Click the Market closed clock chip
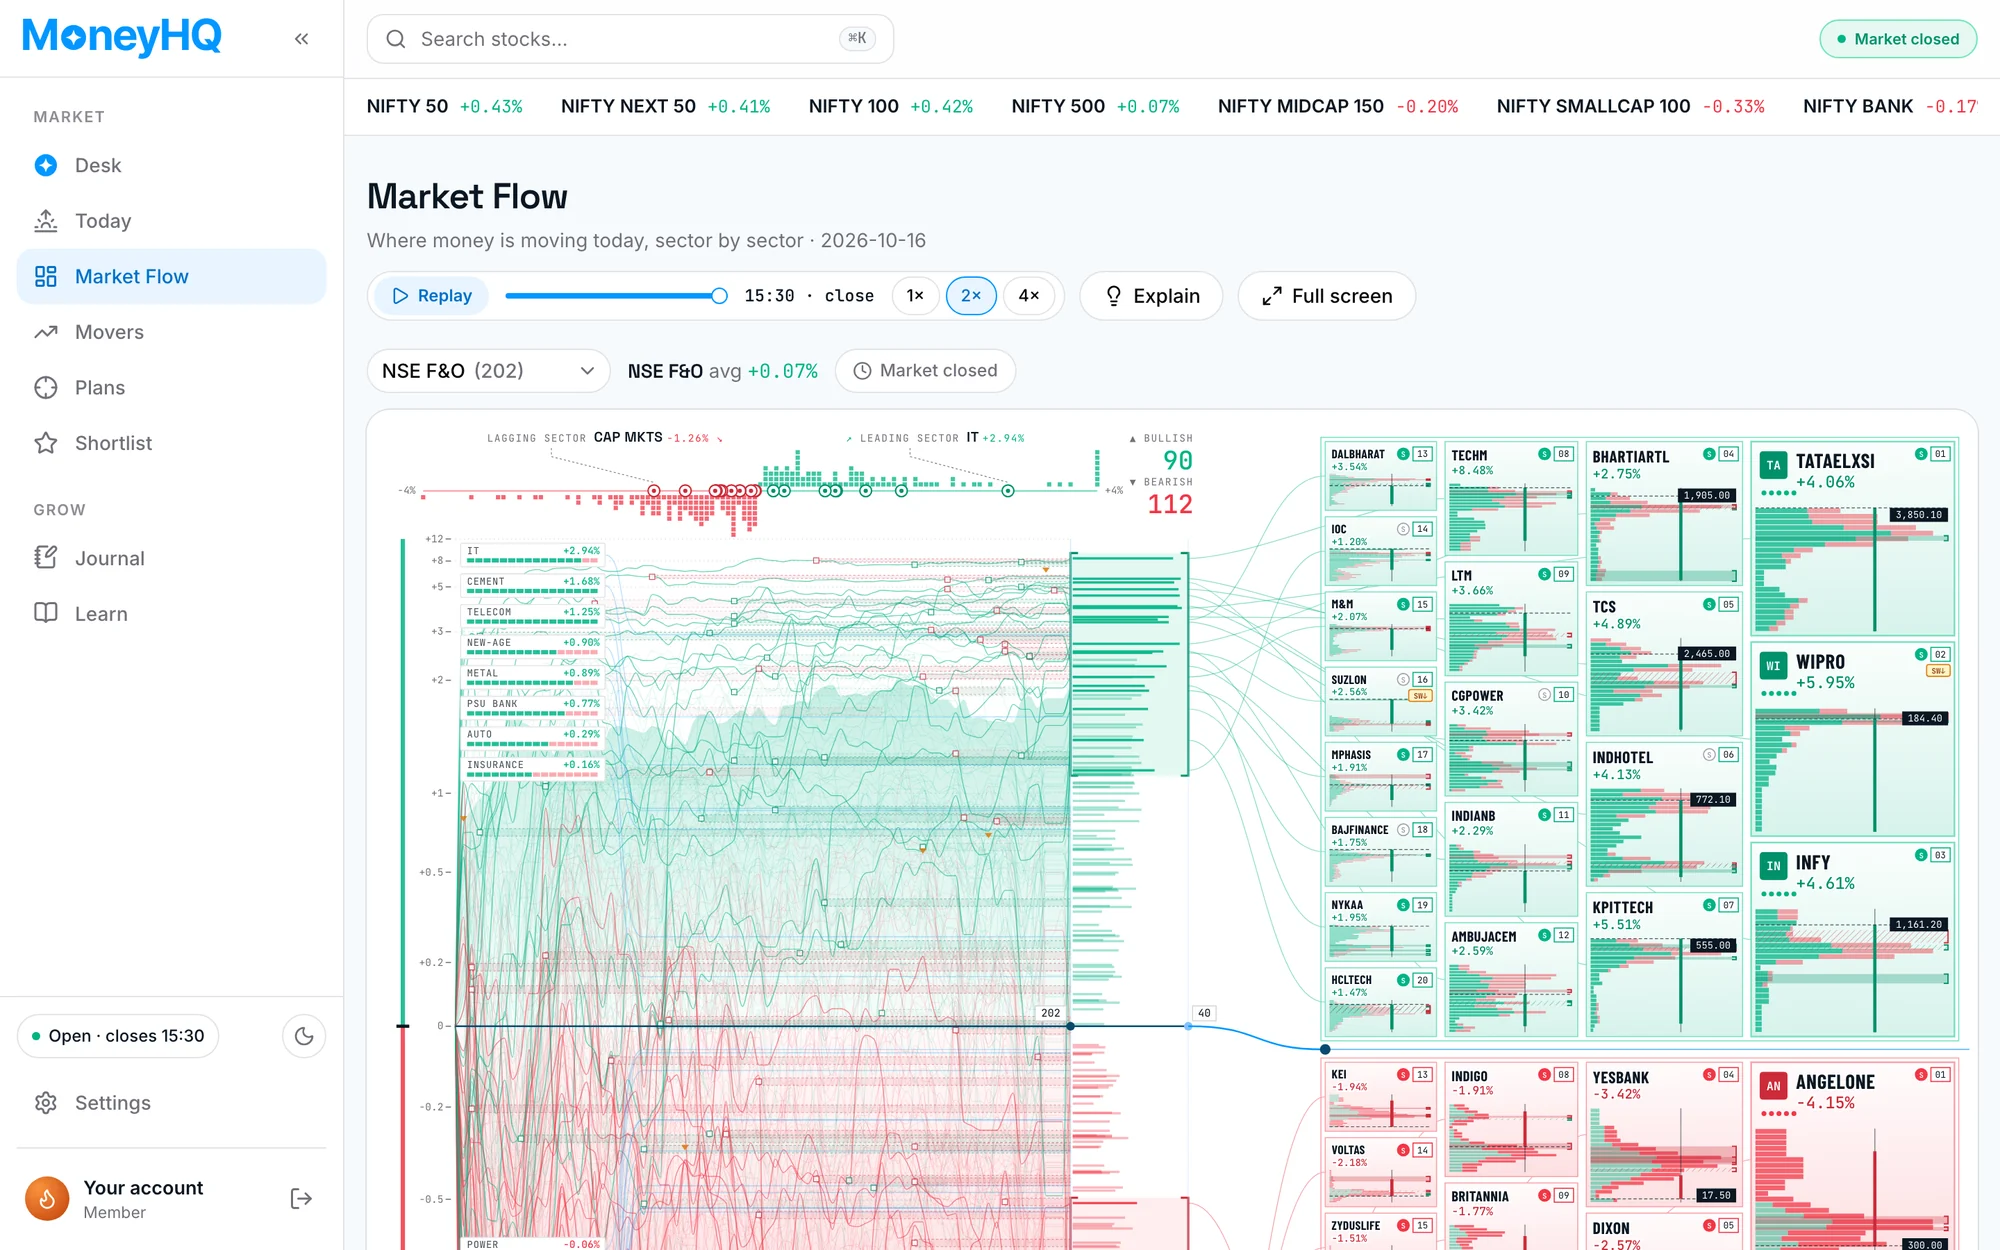This screenshot has width=2000, height=1250. pos(925,371)
